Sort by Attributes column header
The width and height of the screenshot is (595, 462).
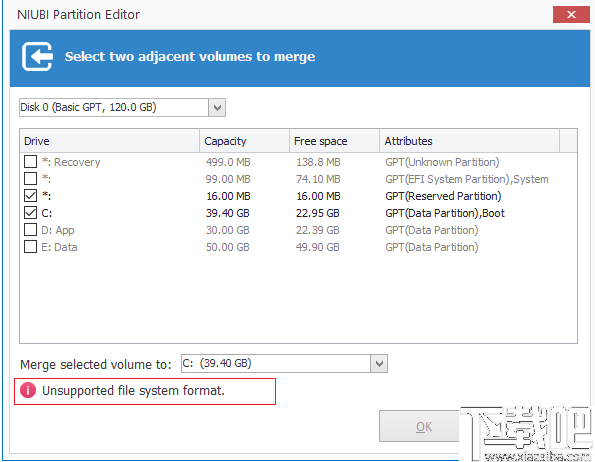coord(469,141)
